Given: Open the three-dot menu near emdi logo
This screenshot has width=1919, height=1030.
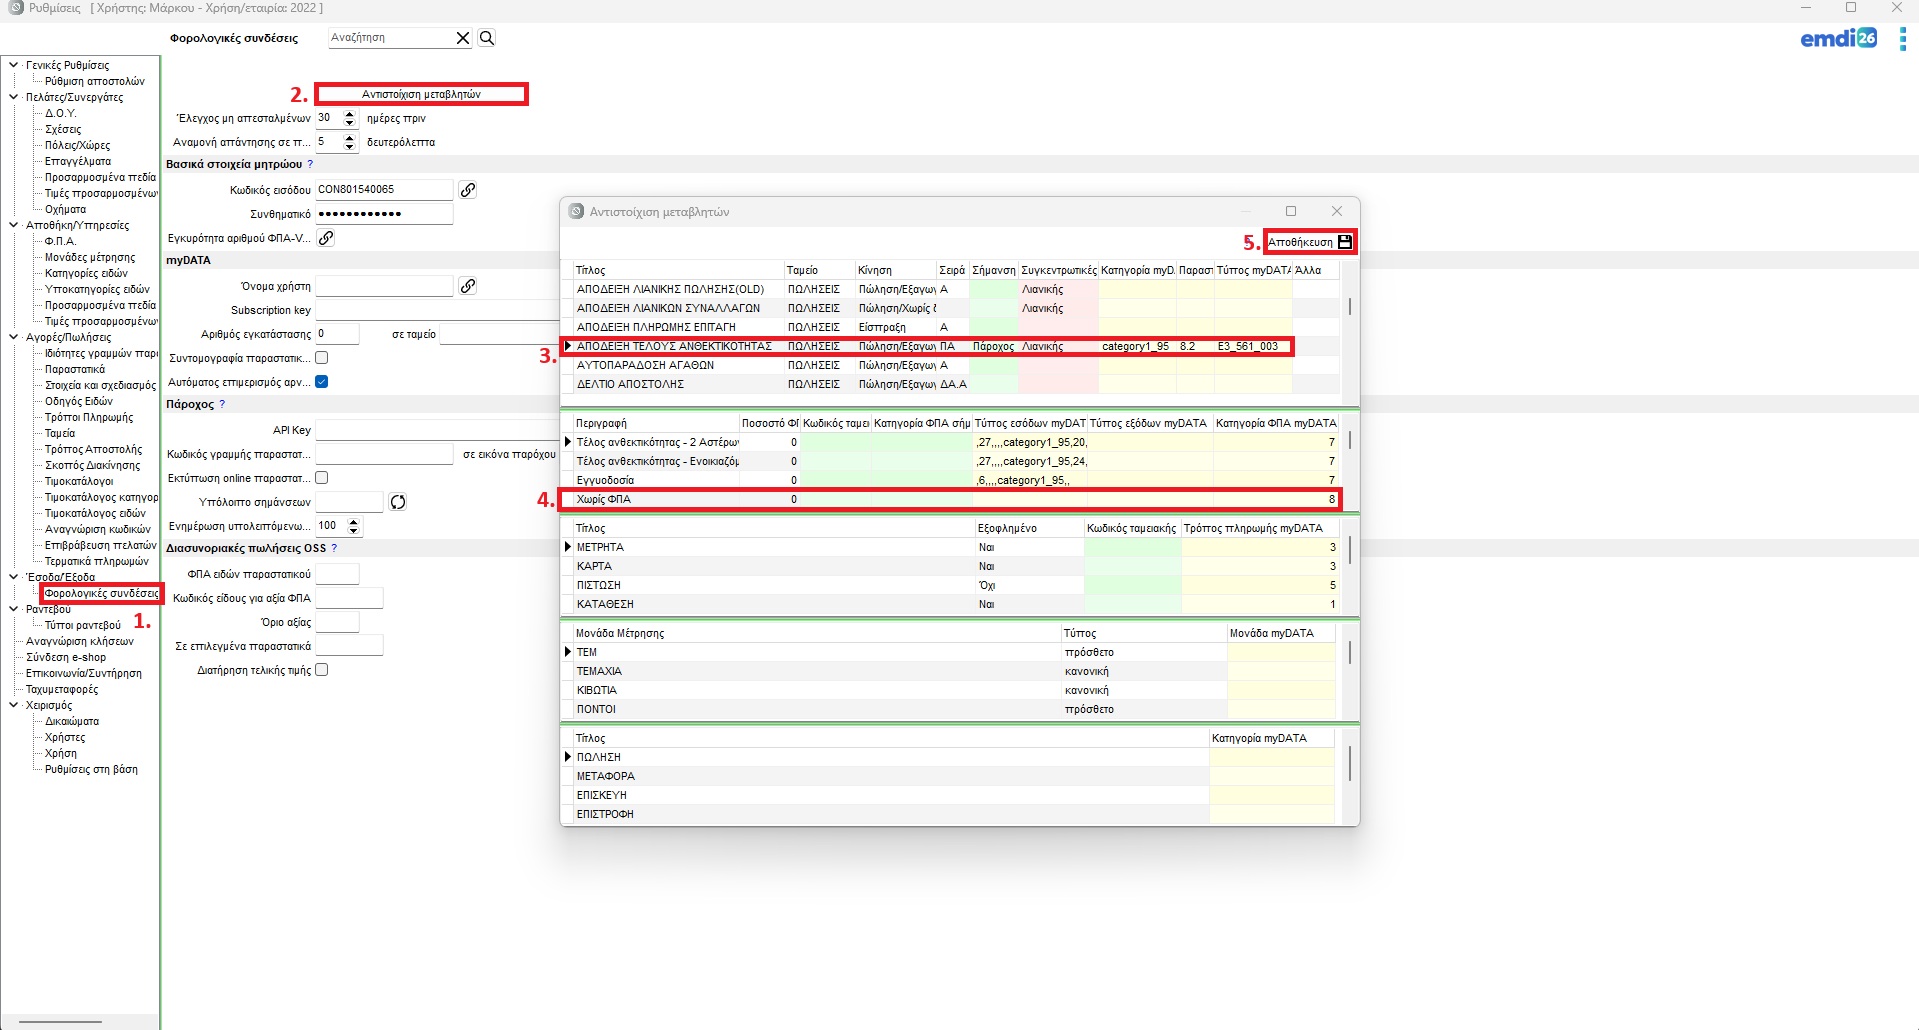Looking at the screenshot, I should 1902,39.
